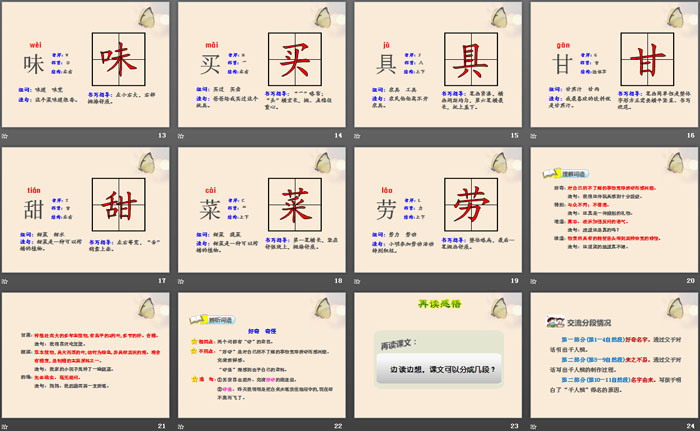Click slide number label 20
700x431 pixels.
(x=691, y=280)
